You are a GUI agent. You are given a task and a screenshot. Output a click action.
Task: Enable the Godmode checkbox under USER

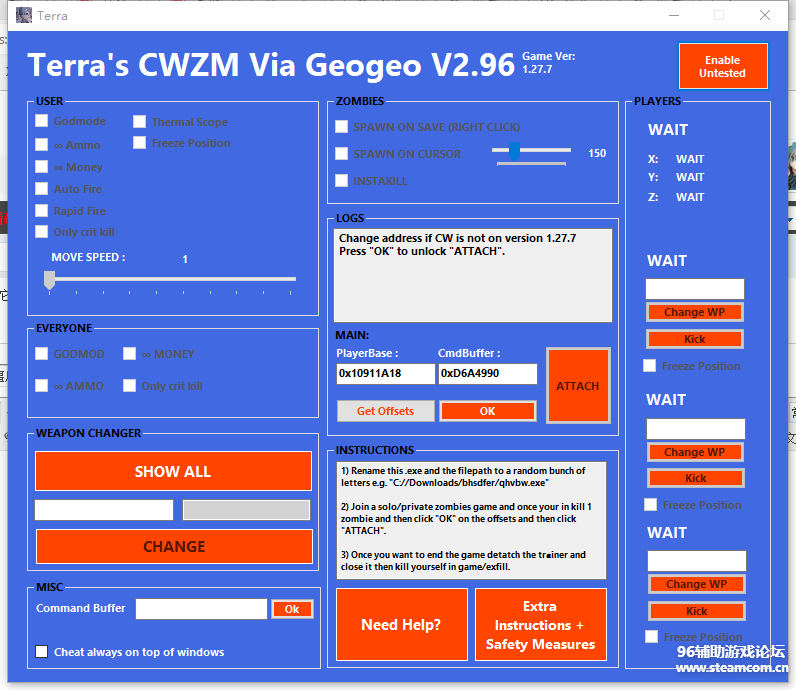(42, 121)
